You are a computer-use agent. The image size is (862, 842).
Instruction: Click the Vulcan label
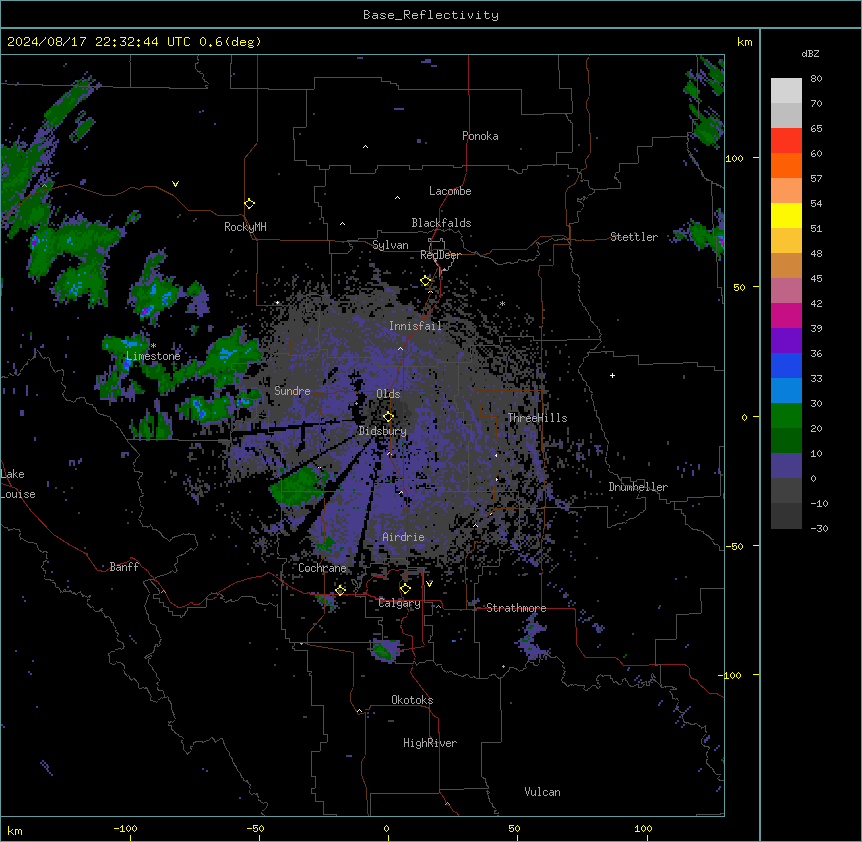[542, 792]
